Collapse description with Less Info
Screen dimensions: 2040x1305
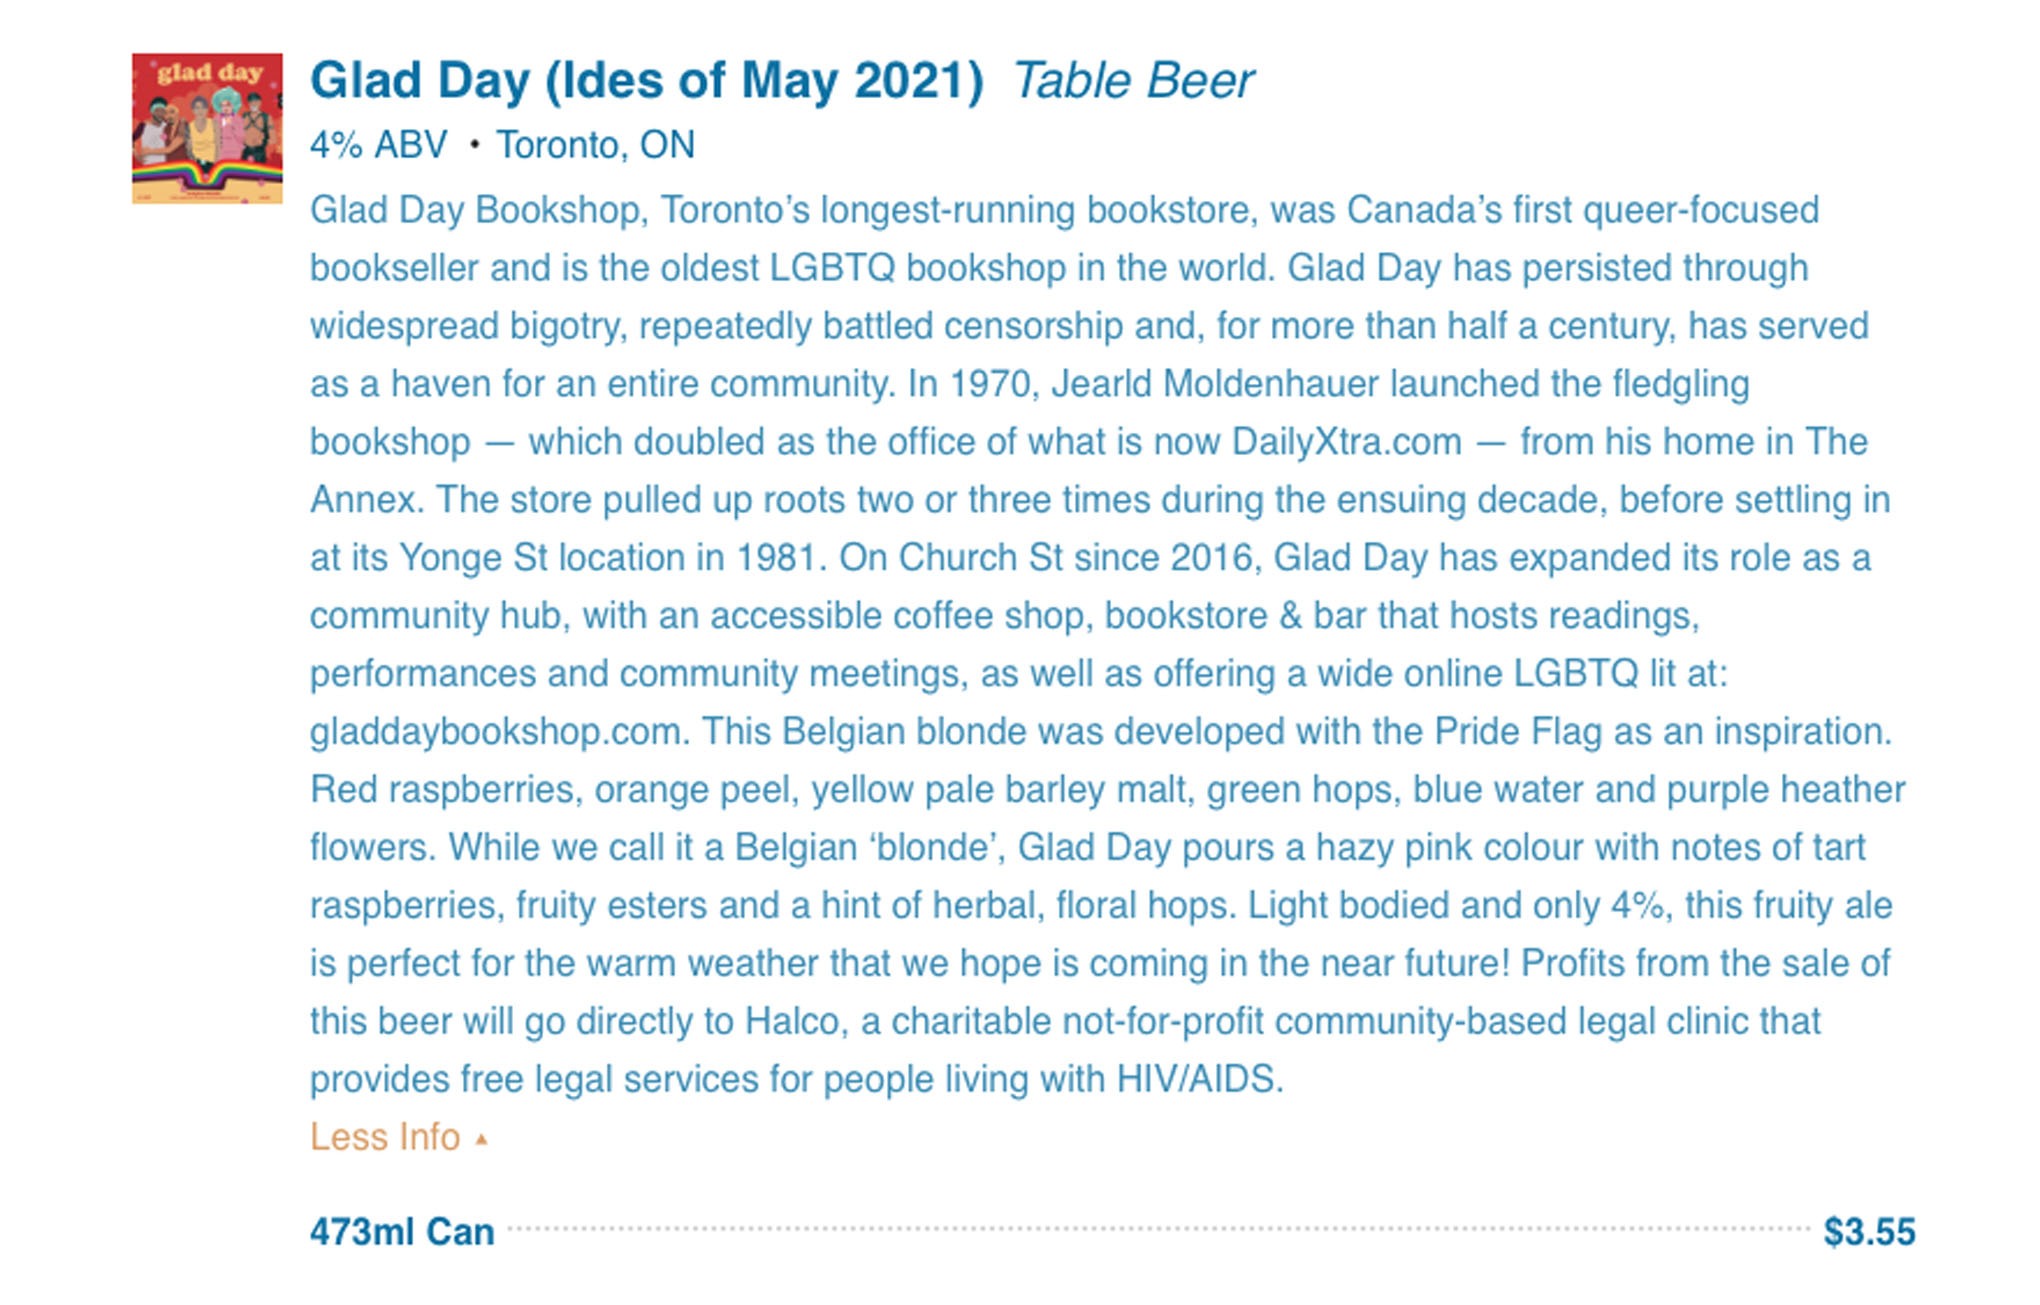(x=385, y=1137)
